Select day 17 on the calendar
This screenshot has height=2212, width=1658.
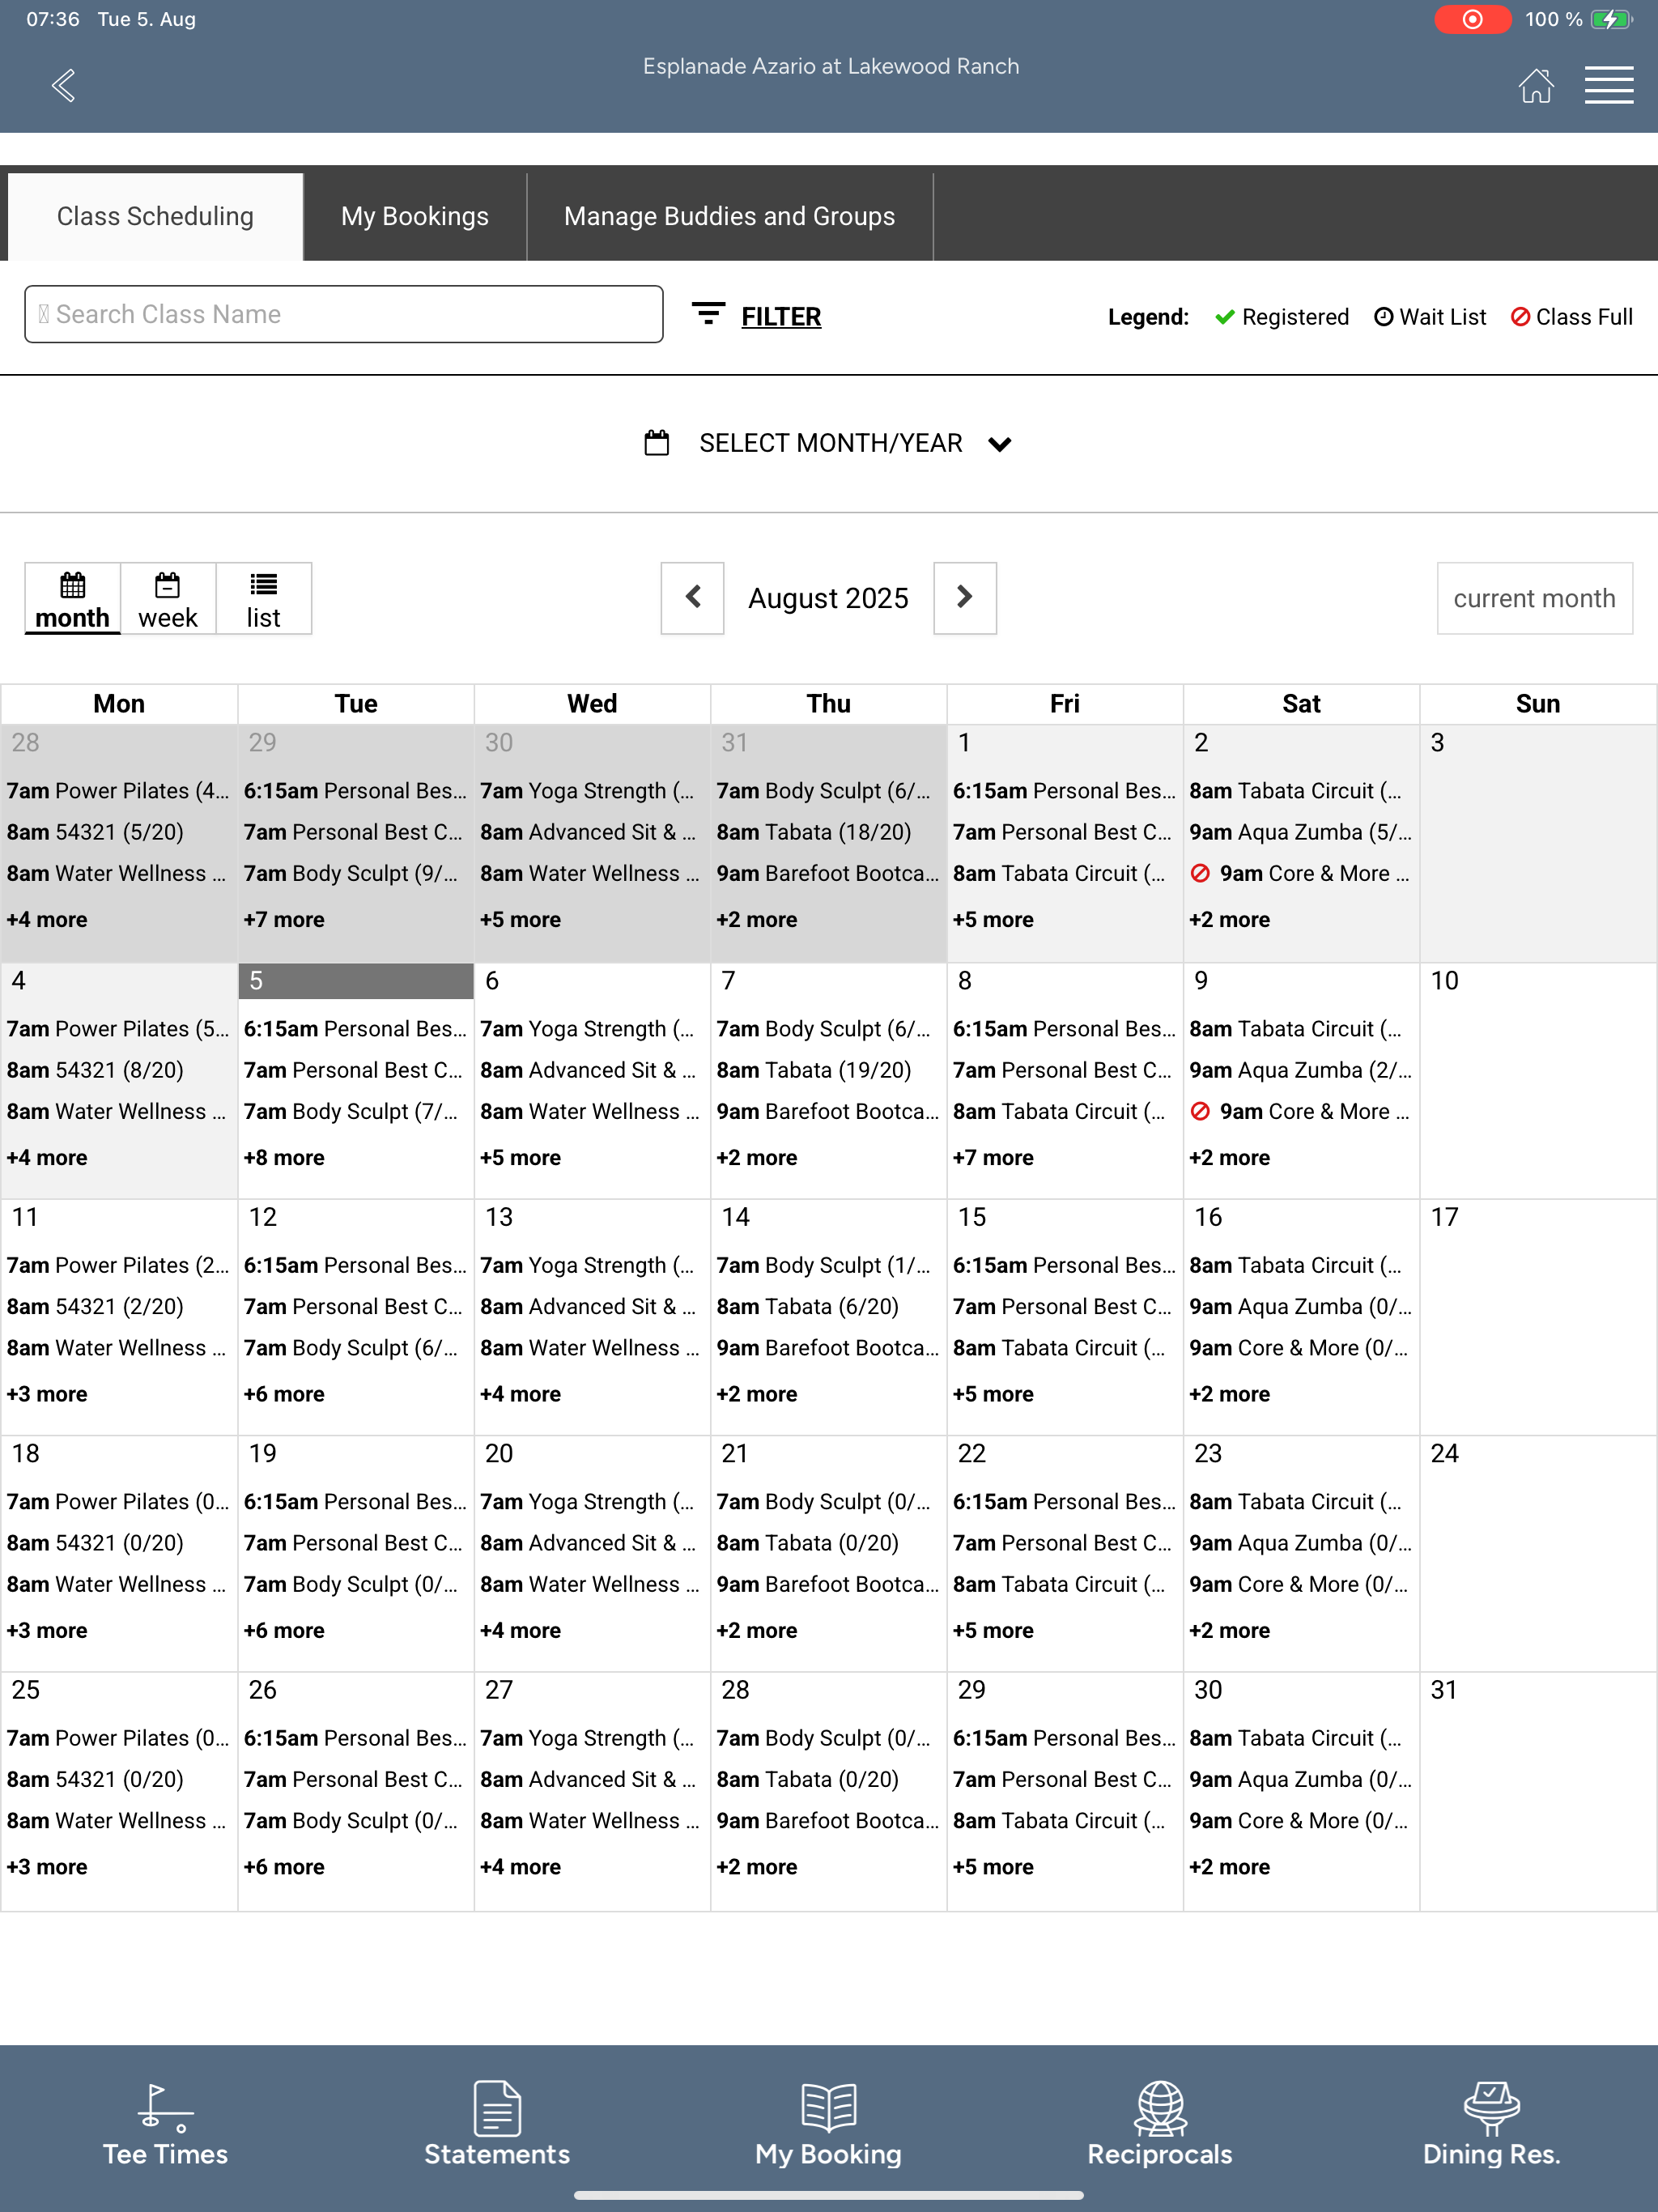point(1445,1217)
